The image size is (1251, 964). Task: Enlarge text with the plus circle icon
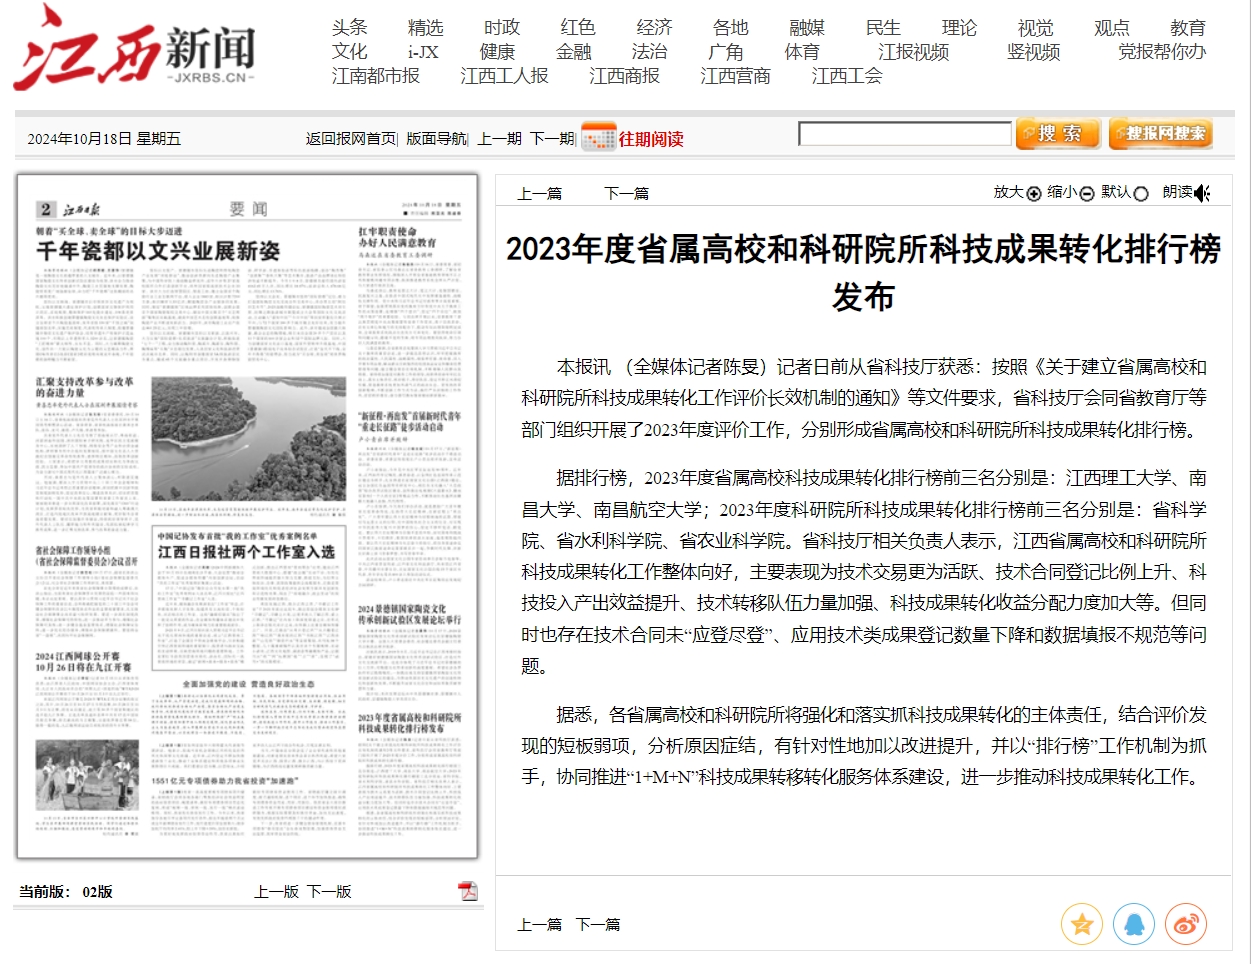click(x=1034, y=194)
